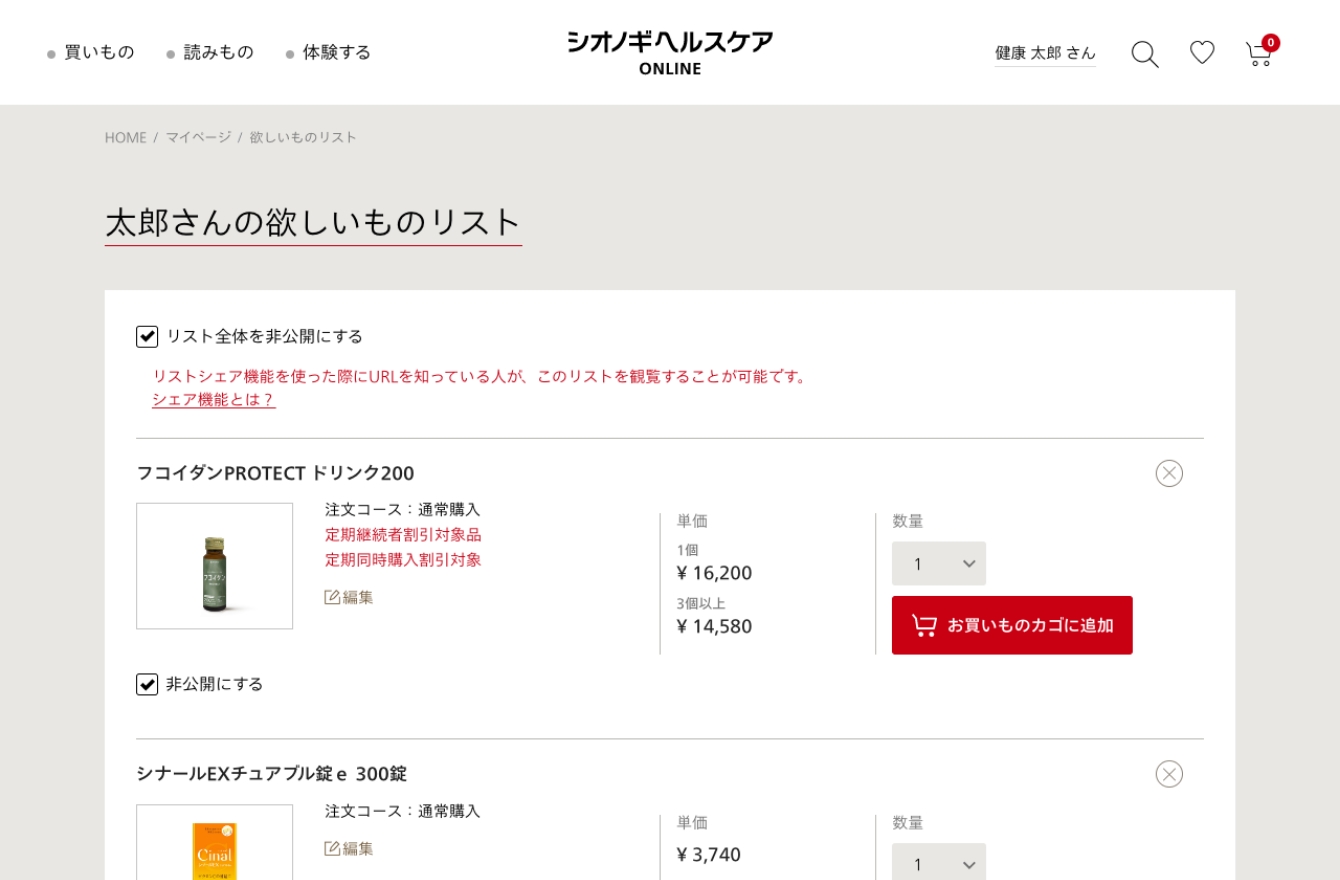This screenshot has height=880, width=1340.
Task: Open the シェア機能とは？ link
Action: coord(213,399)
